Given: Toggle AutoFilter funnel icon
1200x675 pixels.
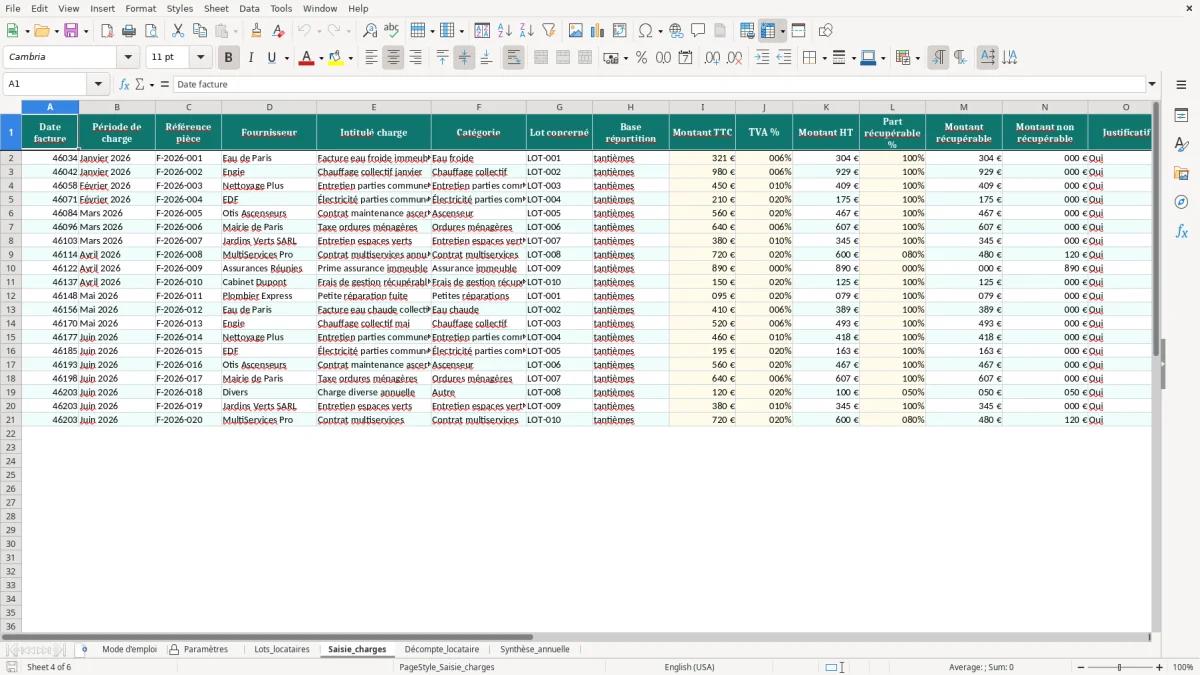Looking at the screenshot, I should 548,31.
